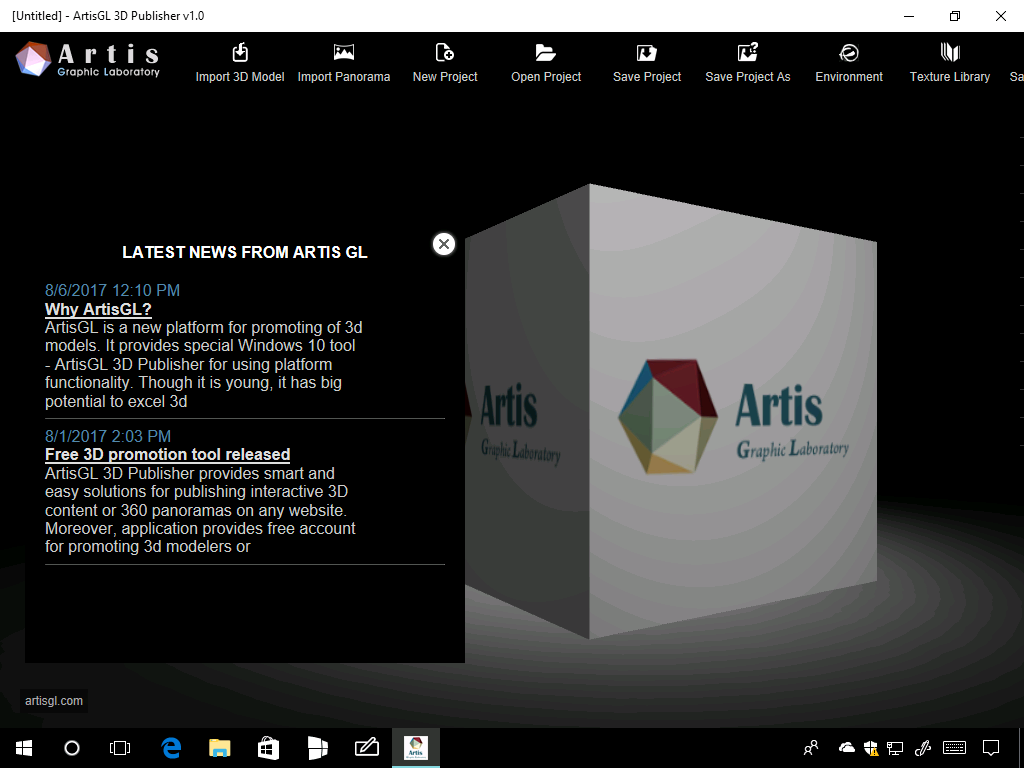This screenshot has height=768, width=1024.
Task: Open the taskbar app beside Store
Action: pyautogui.click(x=317, y=748)
